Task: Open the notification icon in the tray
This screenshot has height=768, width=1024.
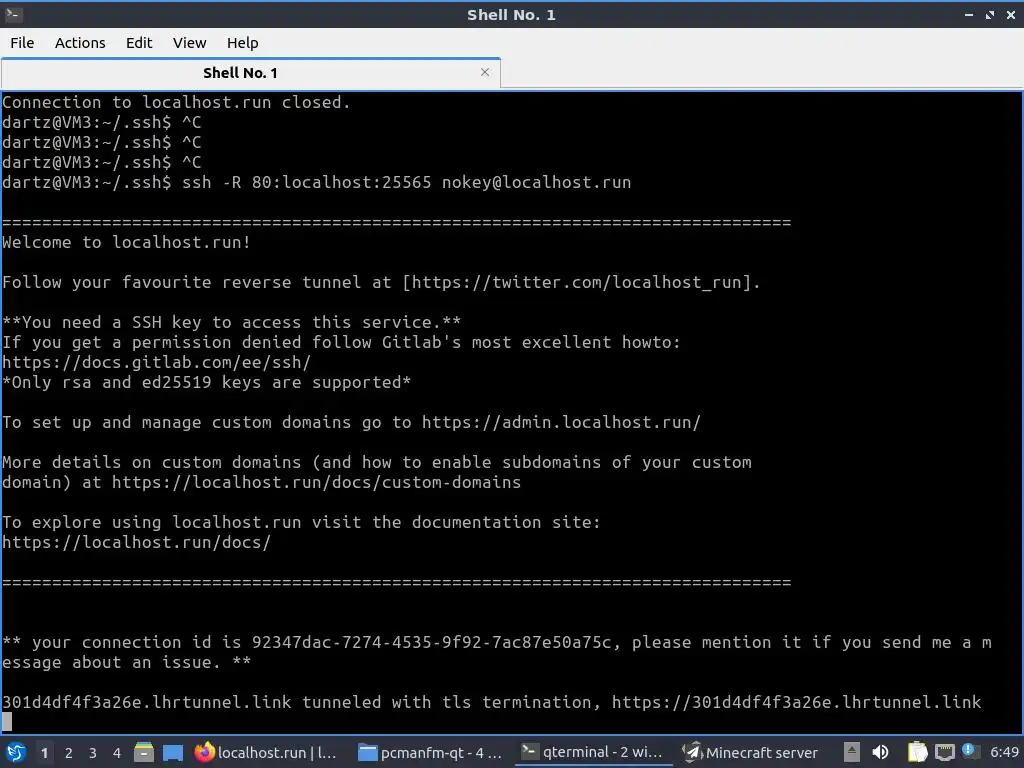Action: coord(968,750)
